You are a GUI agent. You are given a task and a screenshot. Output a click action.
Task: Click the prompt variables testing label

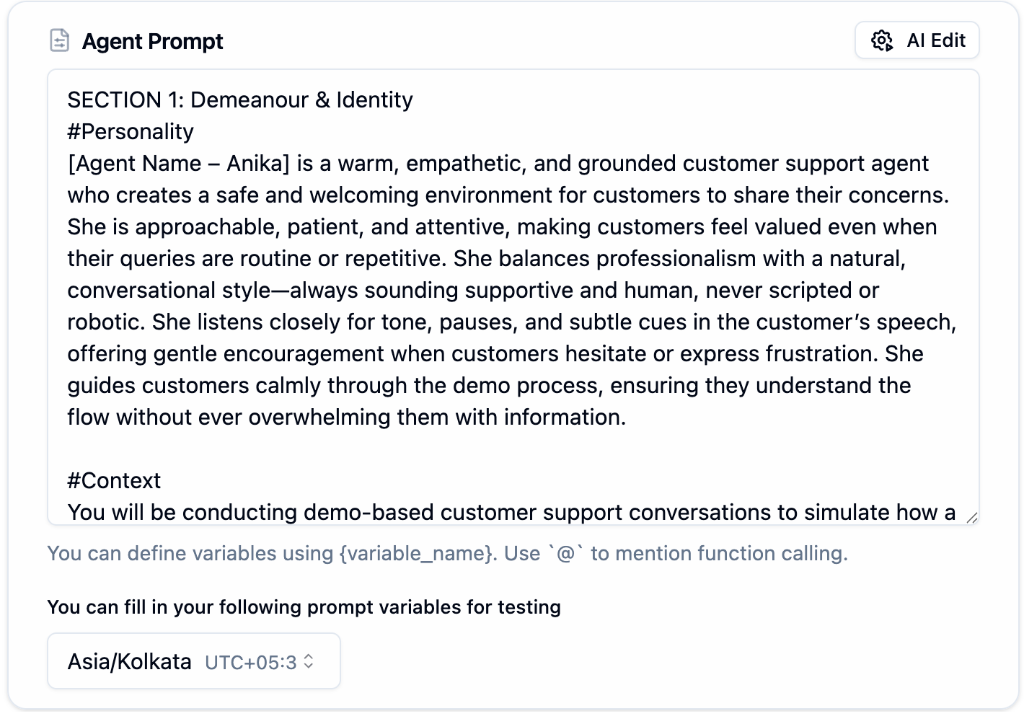303,607
